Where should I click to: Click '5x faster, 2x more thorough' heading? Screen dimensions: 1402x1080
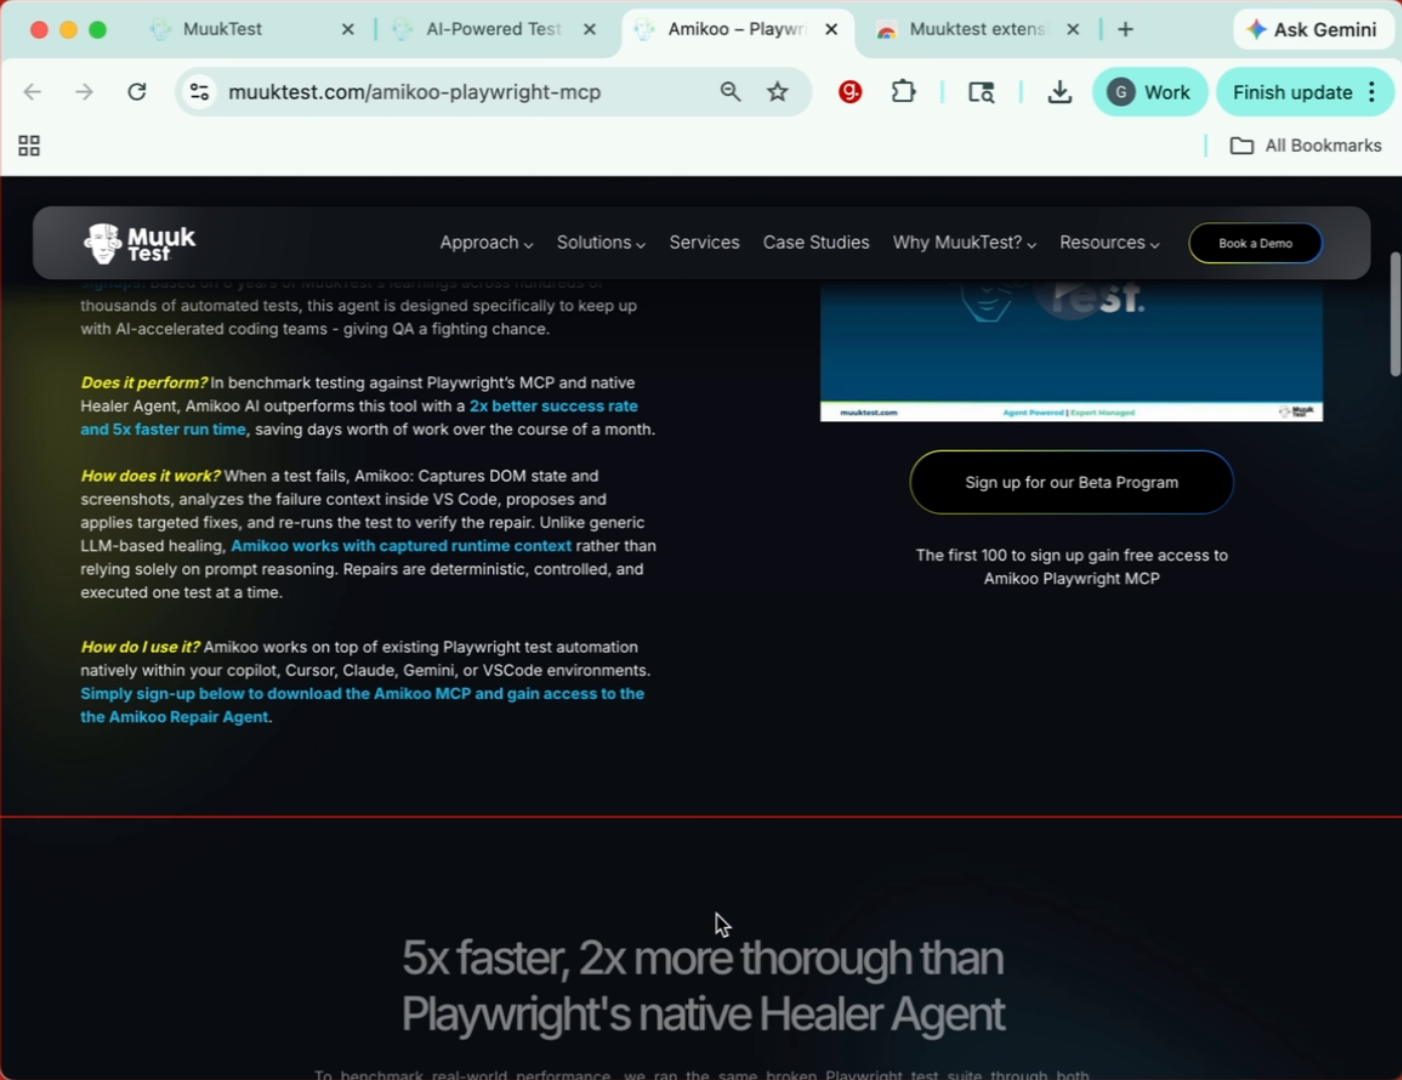(702, 958)
